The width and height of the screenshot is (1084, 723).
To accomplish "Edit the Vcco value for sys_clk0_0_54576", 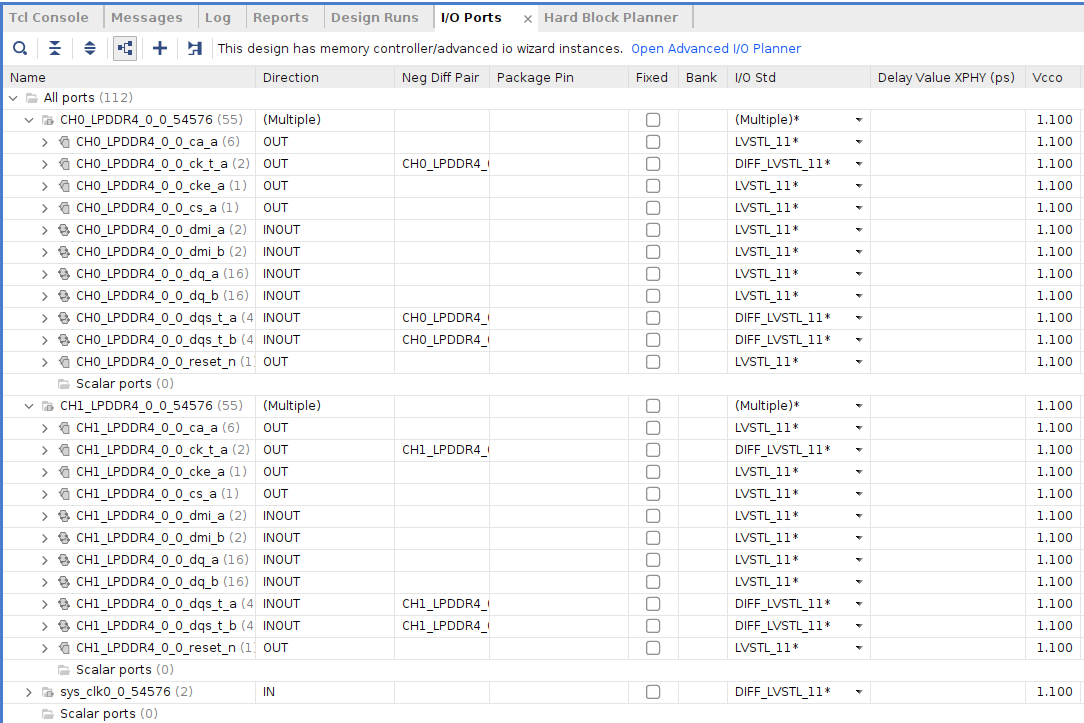I will pos(1054,691).
